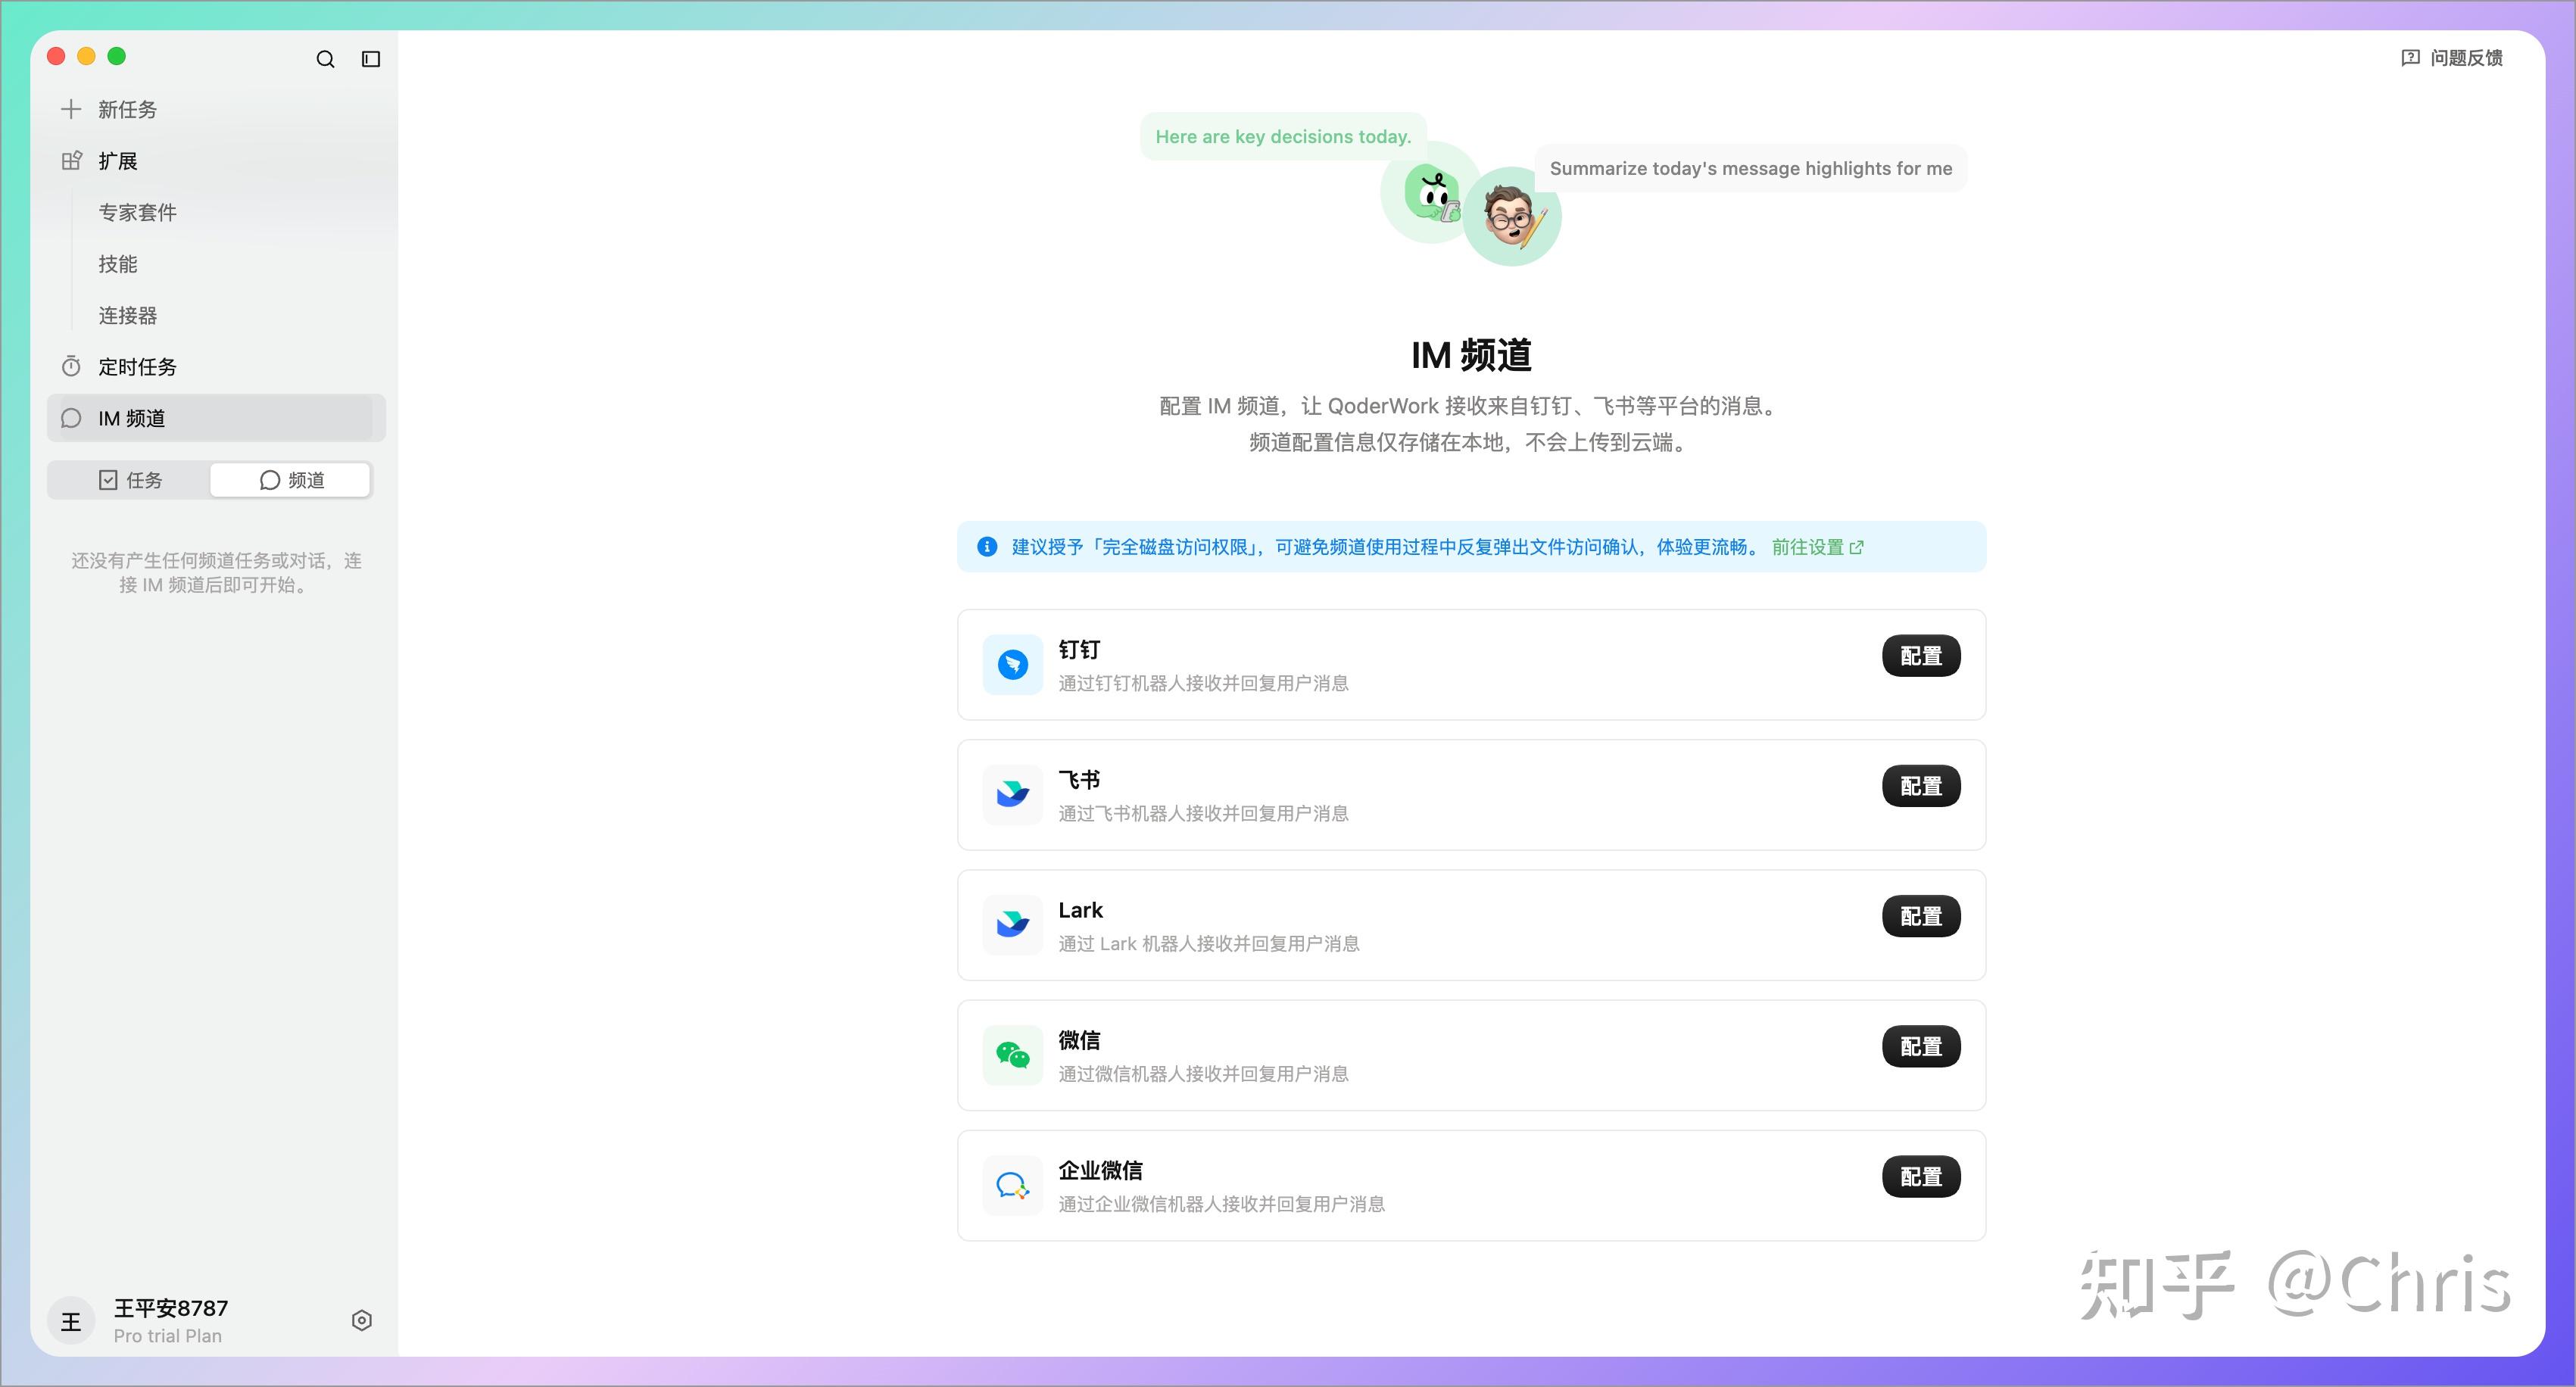Click the text 通过钉钉机器人接收并回复用户消息

coord(1203,683)
